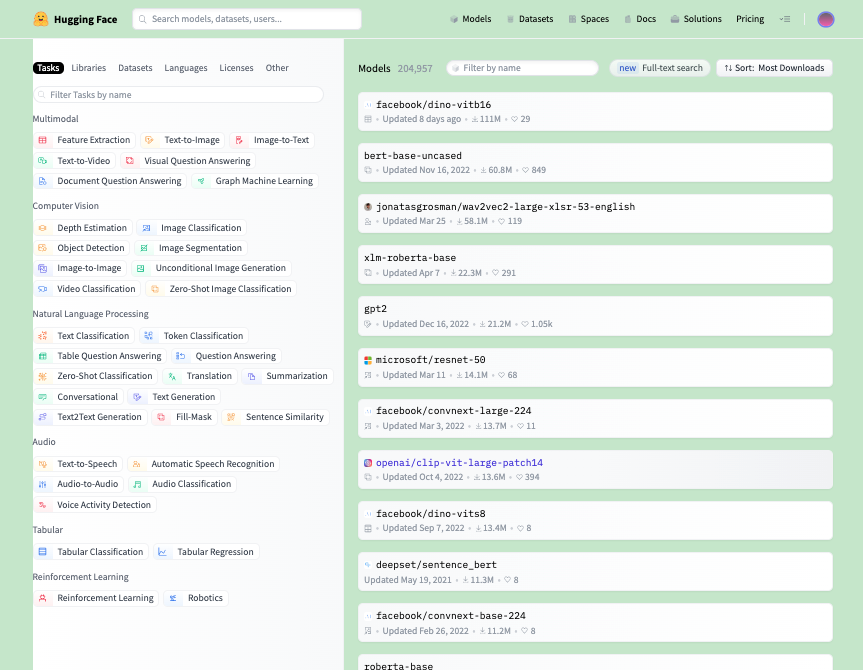Open Spaces in the top navigation
This screenshot has width=863, height=670.
[x=589, y=19]
